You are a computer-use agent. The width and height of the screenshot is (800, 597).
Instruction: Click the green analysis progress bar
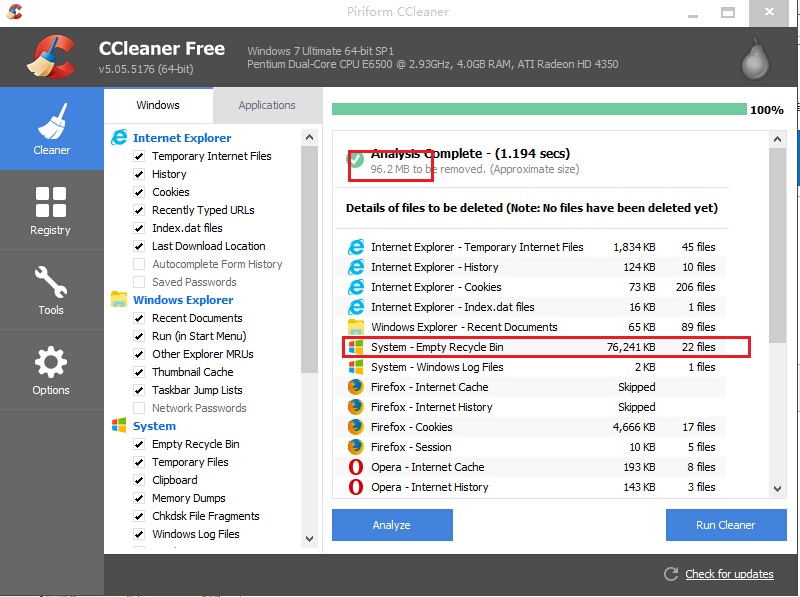pyautogui.click(x=539, y=109)
